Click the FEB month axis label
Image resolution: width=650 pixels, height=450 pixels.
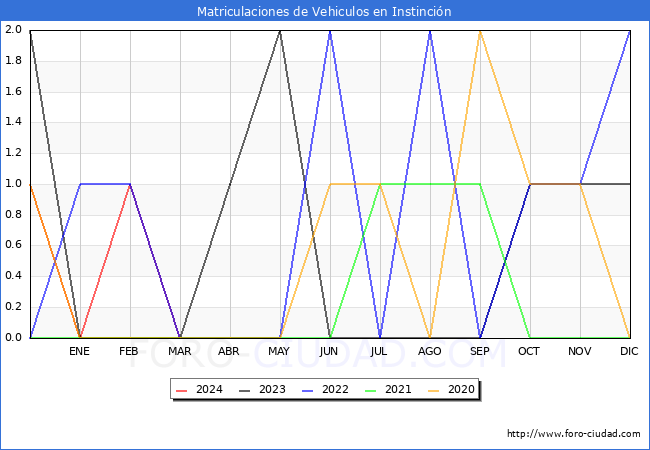pyautogui.click(x=129, y=351)
